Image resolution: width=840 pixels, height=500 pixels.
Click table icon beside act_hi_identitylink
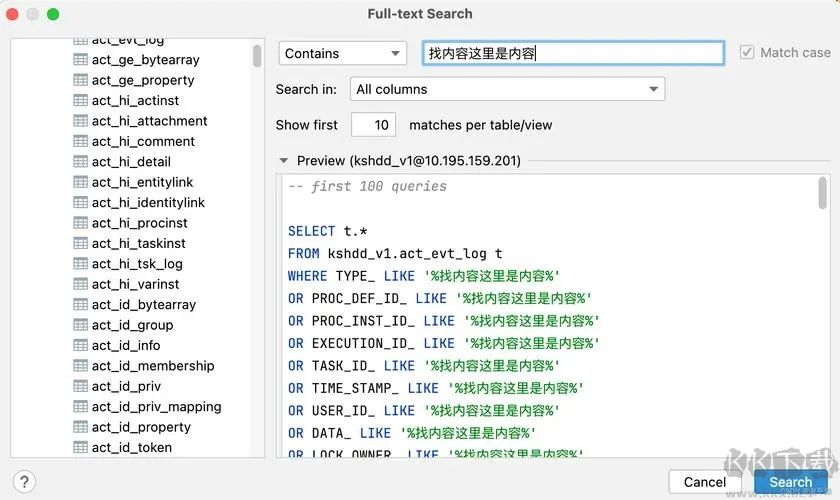[x=80, y=203]
